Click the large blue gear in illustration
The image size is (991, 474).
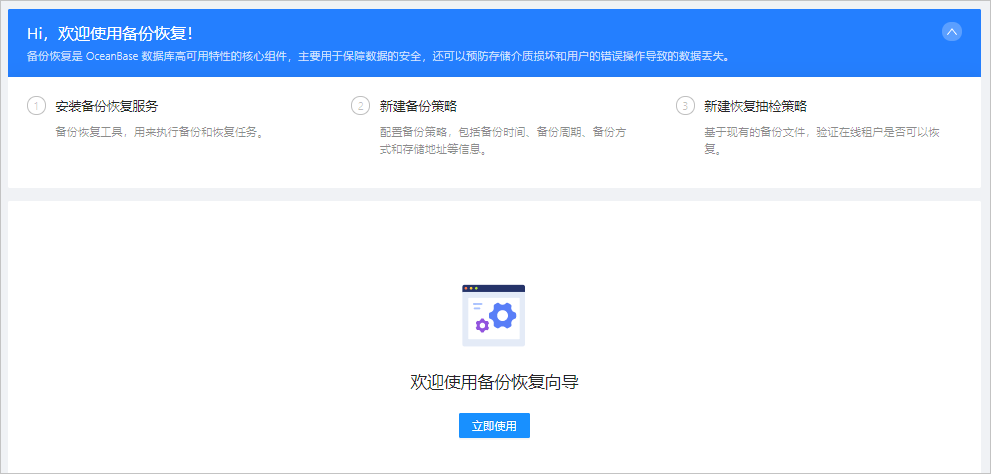click(502, 315)
